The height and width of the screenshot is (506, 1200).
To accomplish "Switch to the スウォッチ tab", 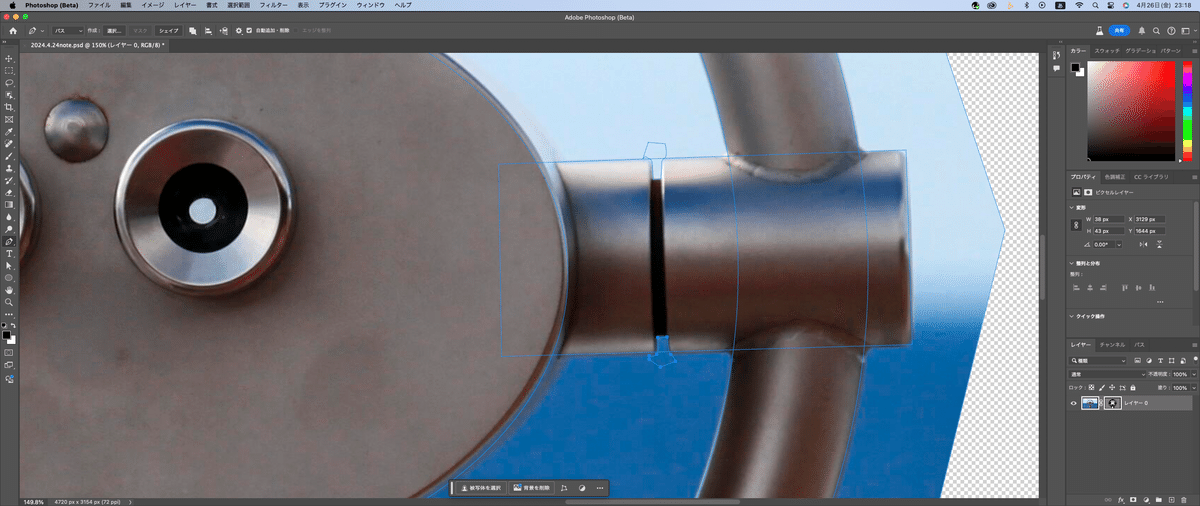I will 1107,50.
